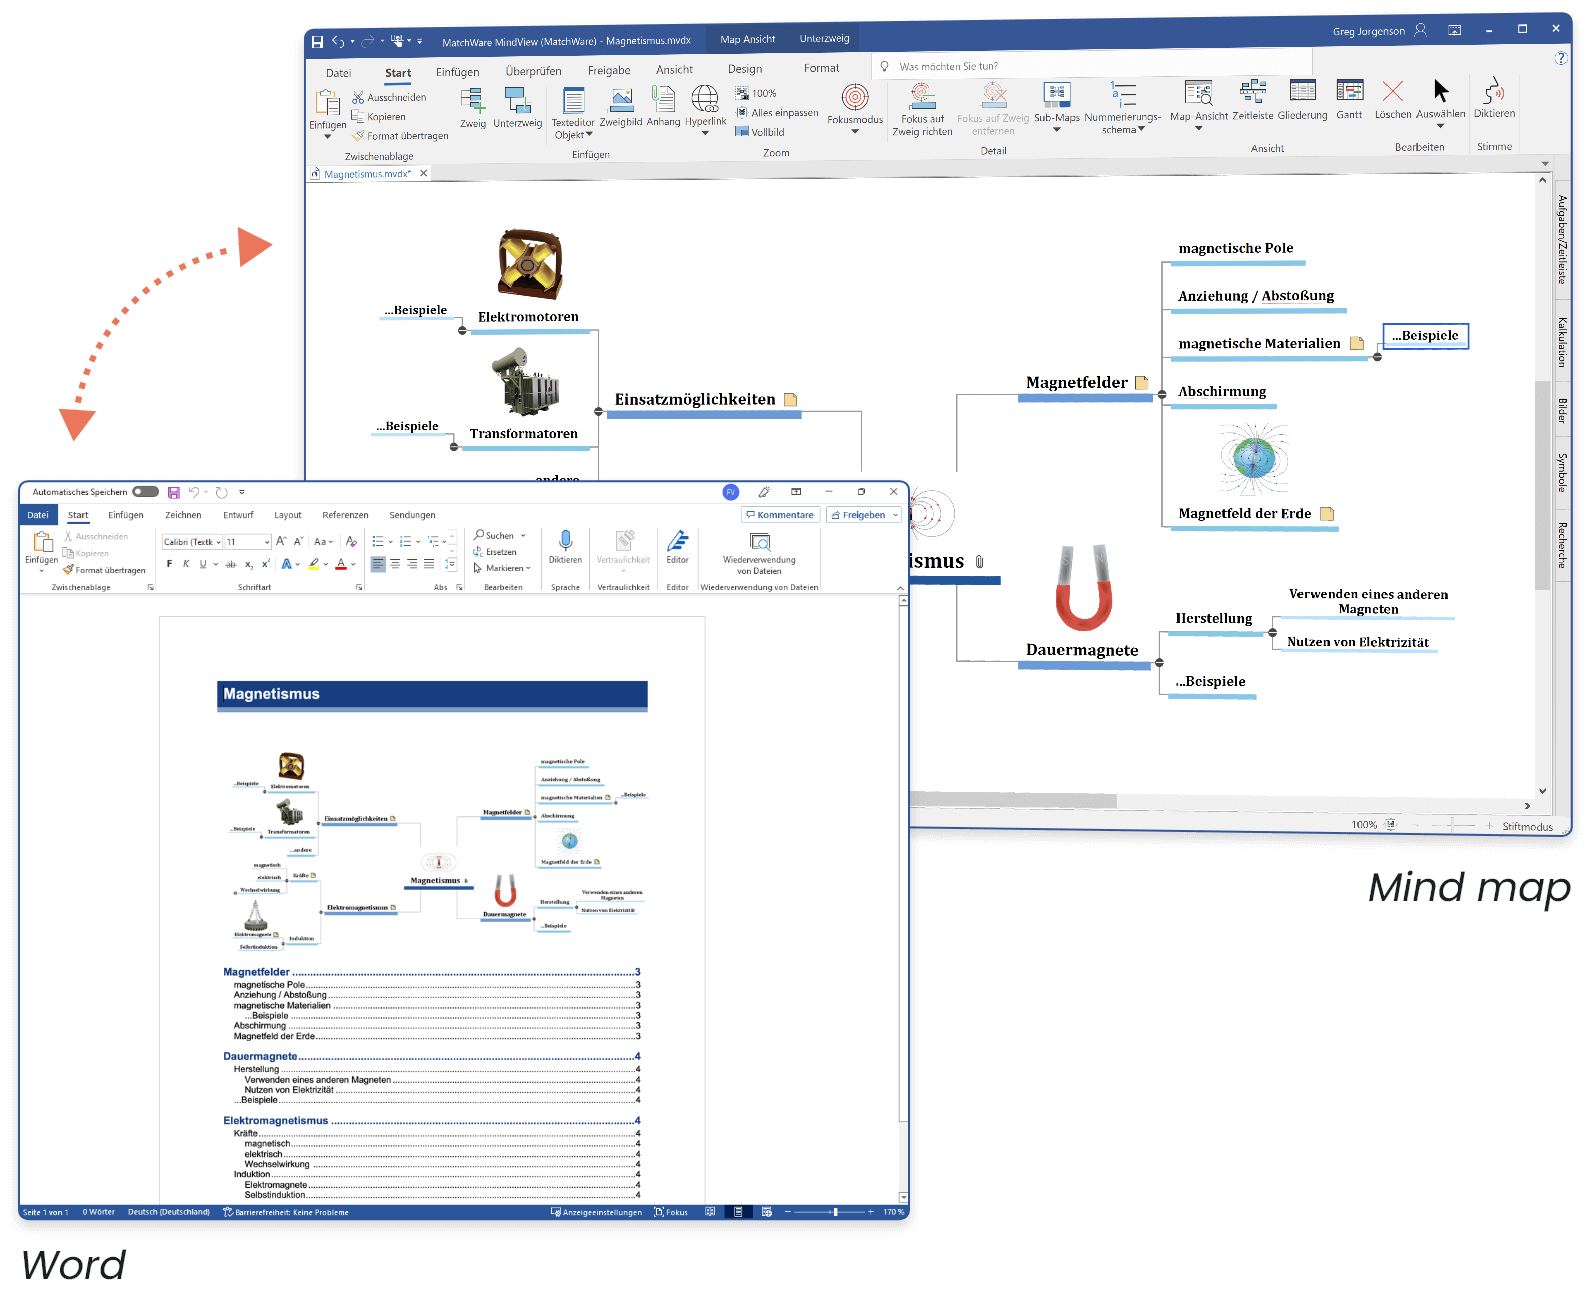Open Symbole side panel in MindView
Image resolution: width=1591 pixels, height=1293 pixels.
pyautogui.click(x=1562, y=472)
